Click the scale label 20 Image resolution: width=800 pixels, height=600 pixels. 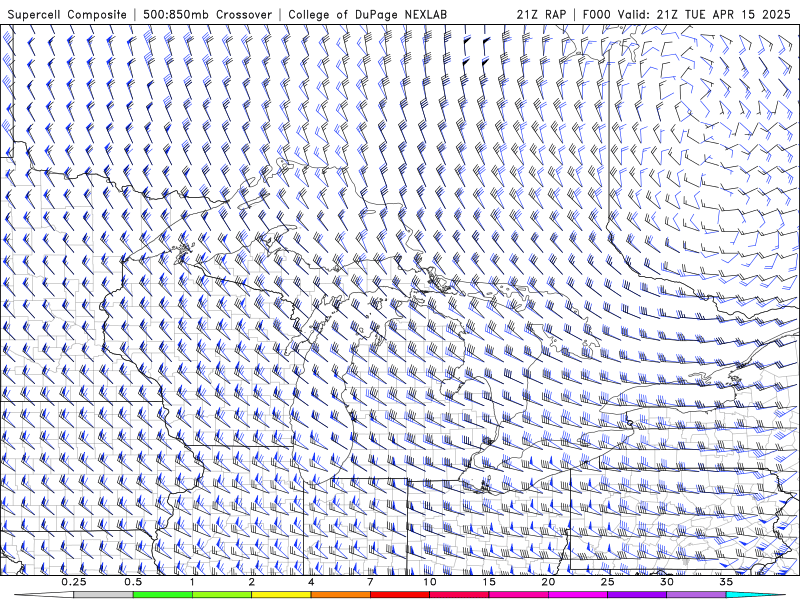click(x=548, y=582)
